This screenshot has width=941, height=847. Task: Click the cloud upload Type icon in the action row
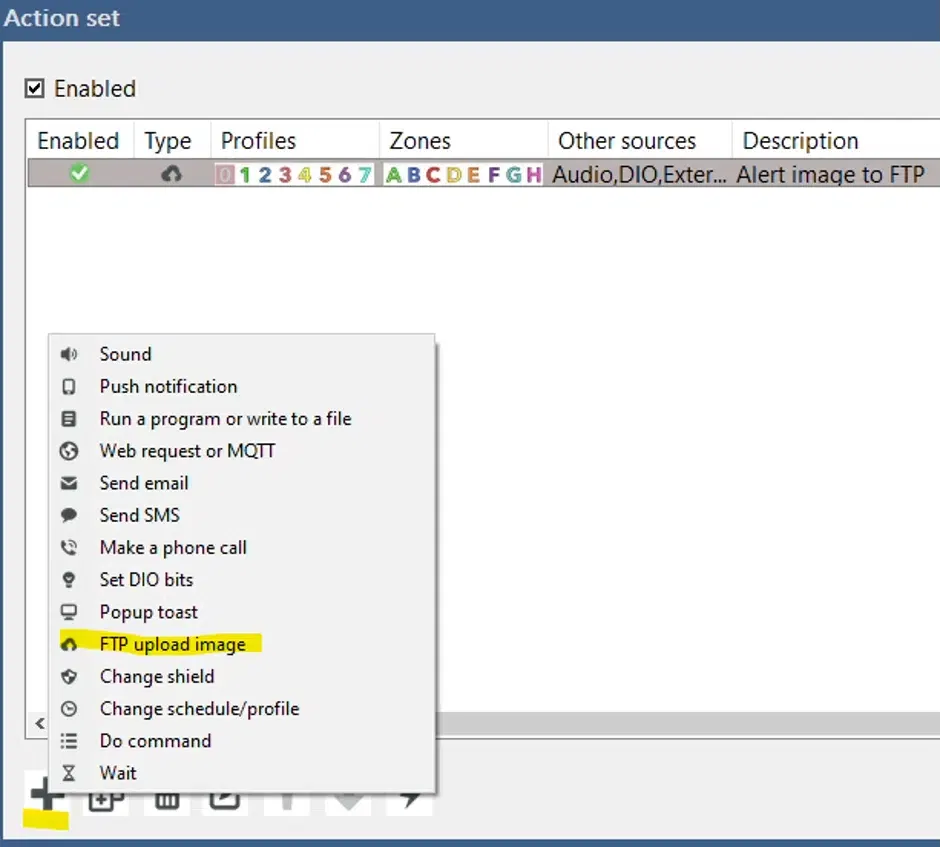click(171, 175)
